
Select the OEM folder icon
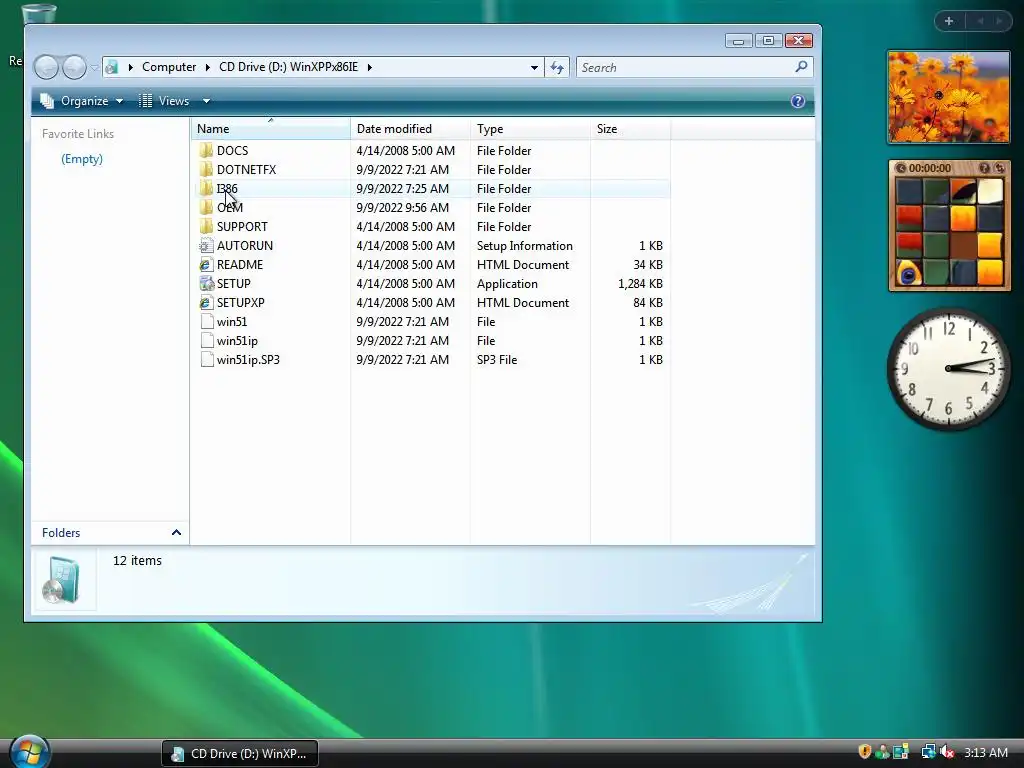click(x=206, y=207)
